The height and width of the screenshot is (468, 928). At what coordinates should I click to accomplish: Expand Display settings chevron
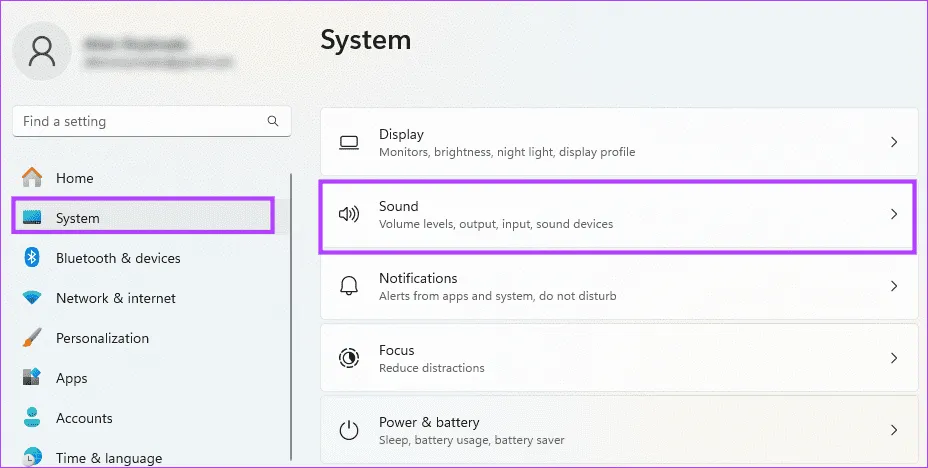[x=894, y=143]
